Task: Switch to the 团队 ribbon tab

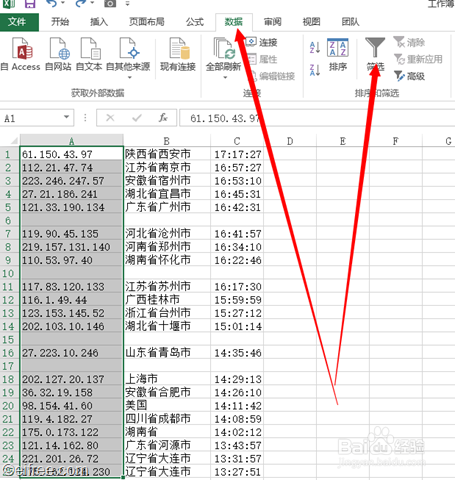Action: pos(350,22)
